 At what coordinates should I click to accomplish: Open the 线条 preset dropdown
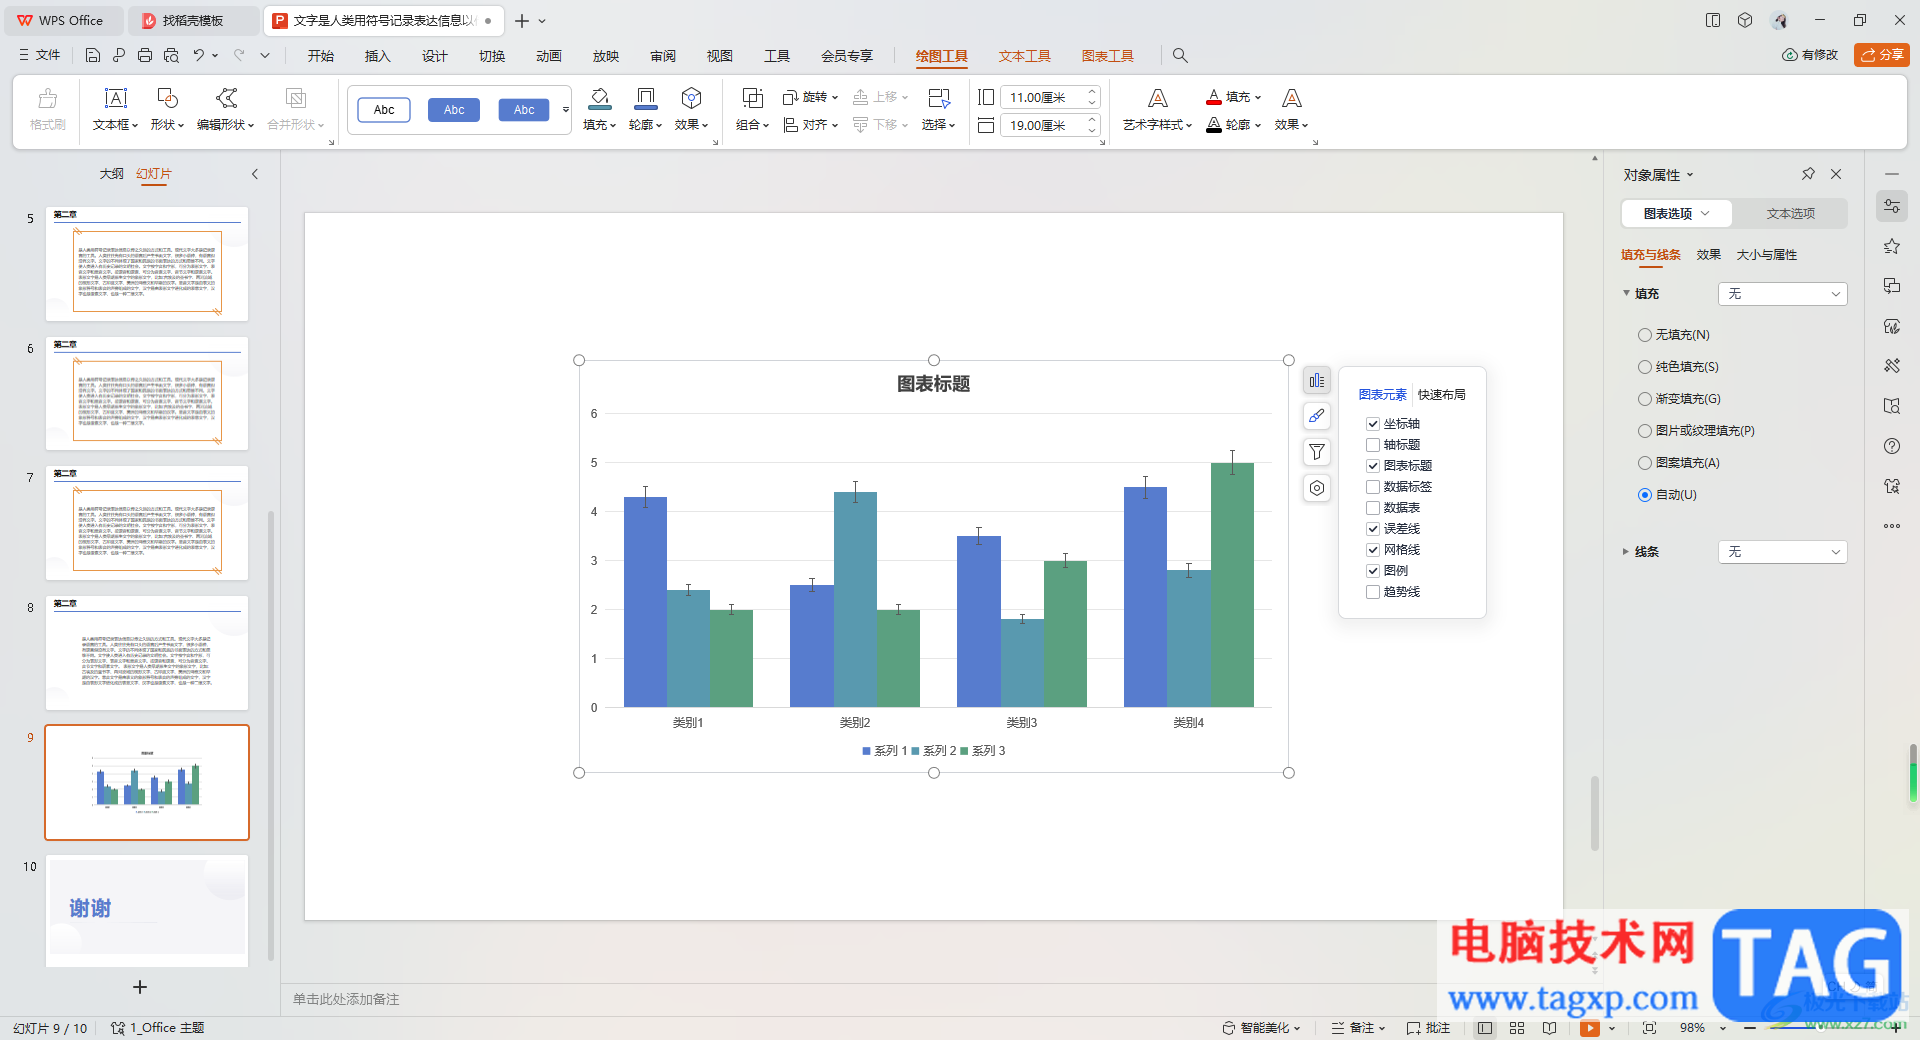pyautogui.click(x=1782, y=552)
